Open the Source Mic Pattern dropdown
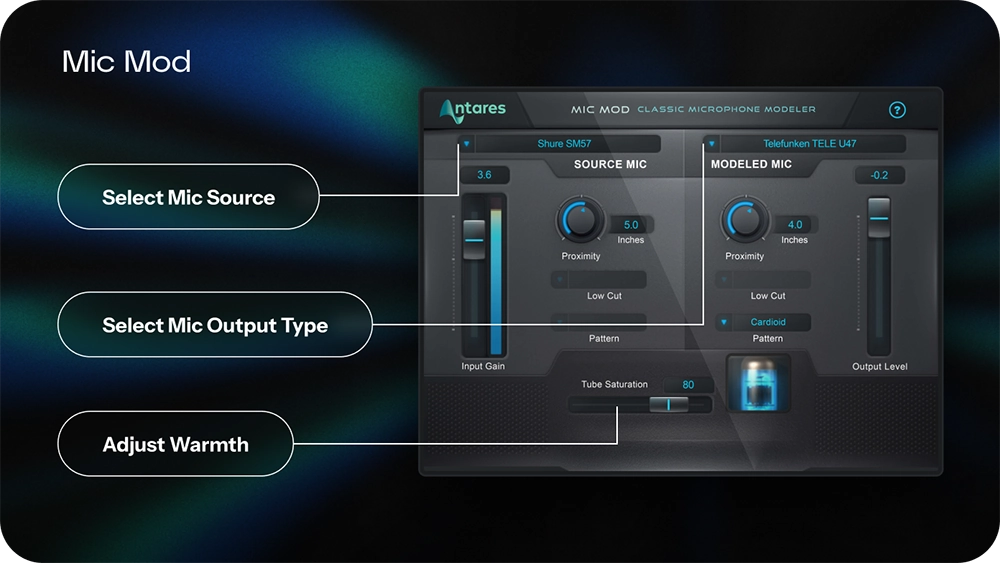1000x563 pixels. (599, 322)
